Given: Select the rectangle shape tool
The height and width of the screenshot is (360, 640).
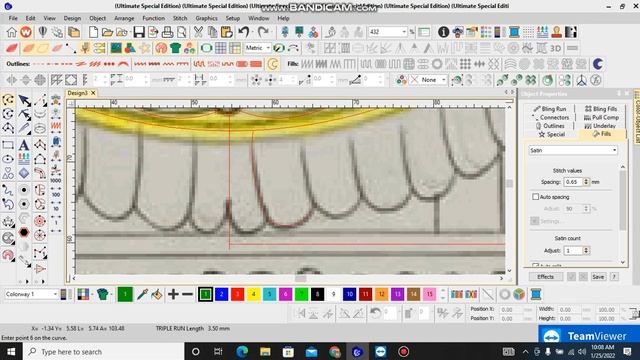Looking at the screenshot, I should tap(8, 145).
